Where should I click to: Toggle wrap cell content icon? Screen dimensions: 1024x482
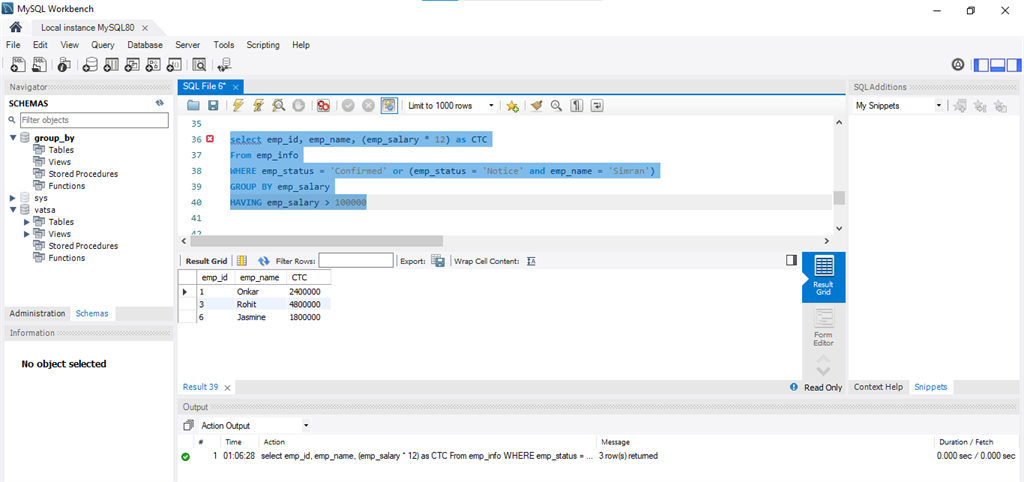(532, 261)
